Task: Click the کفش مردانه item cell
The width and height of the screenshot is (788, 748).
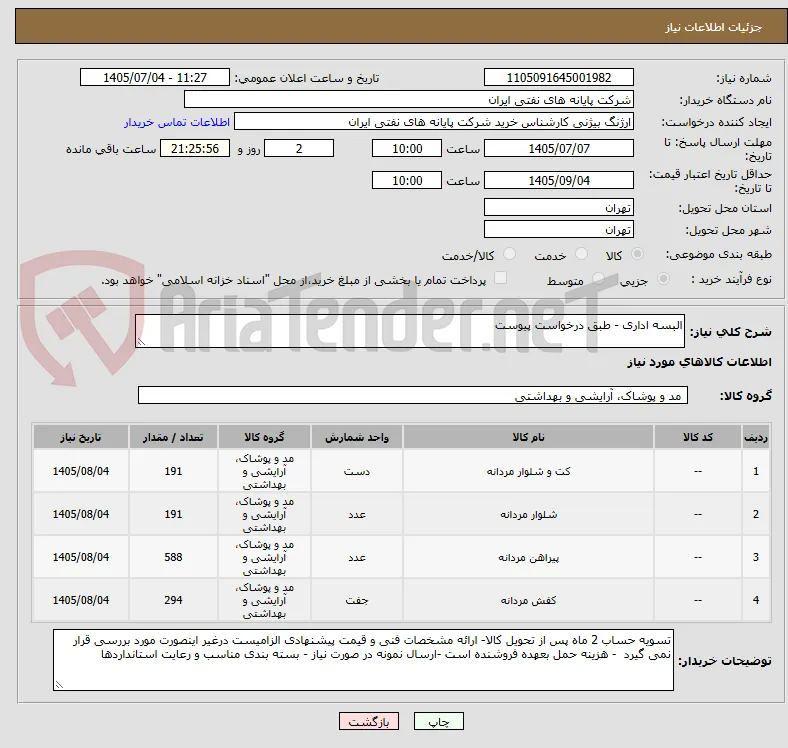Action: [528, 600]
